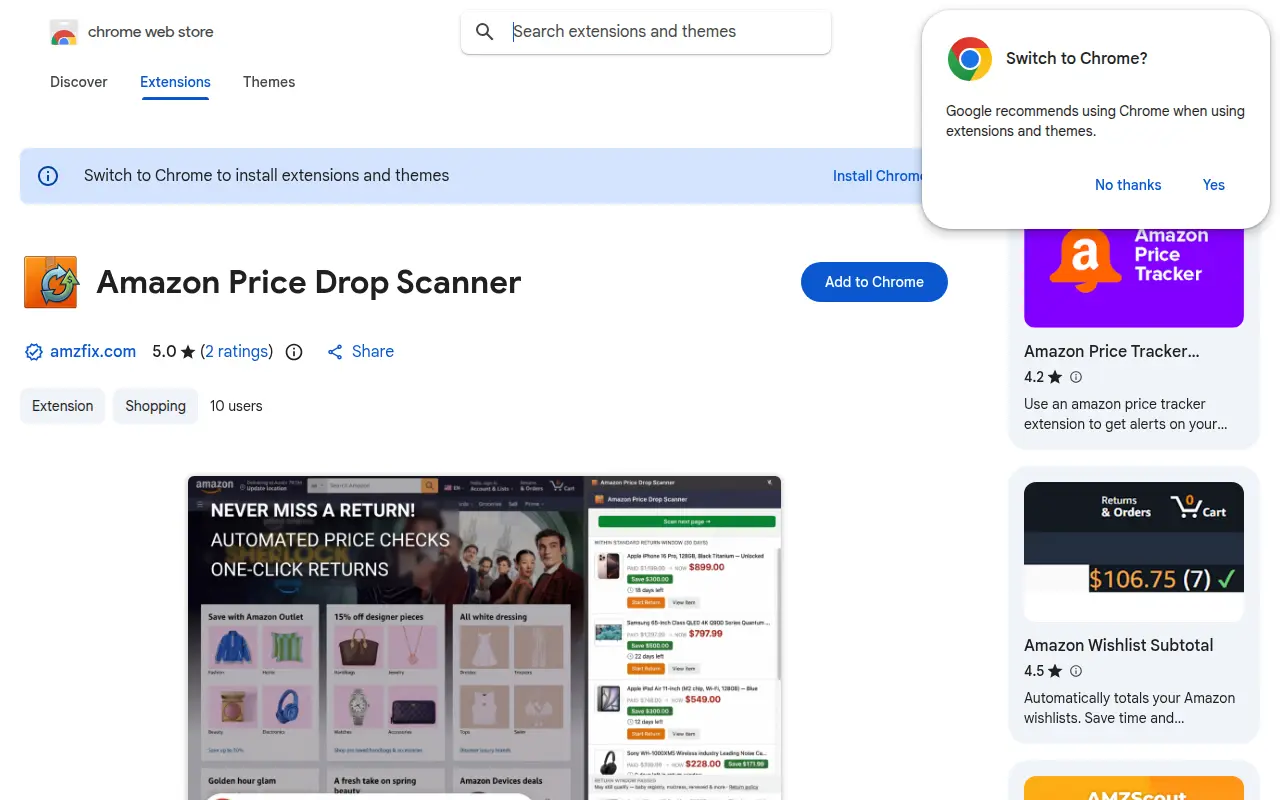Click the Add to Chrome button

click(874, 282)
